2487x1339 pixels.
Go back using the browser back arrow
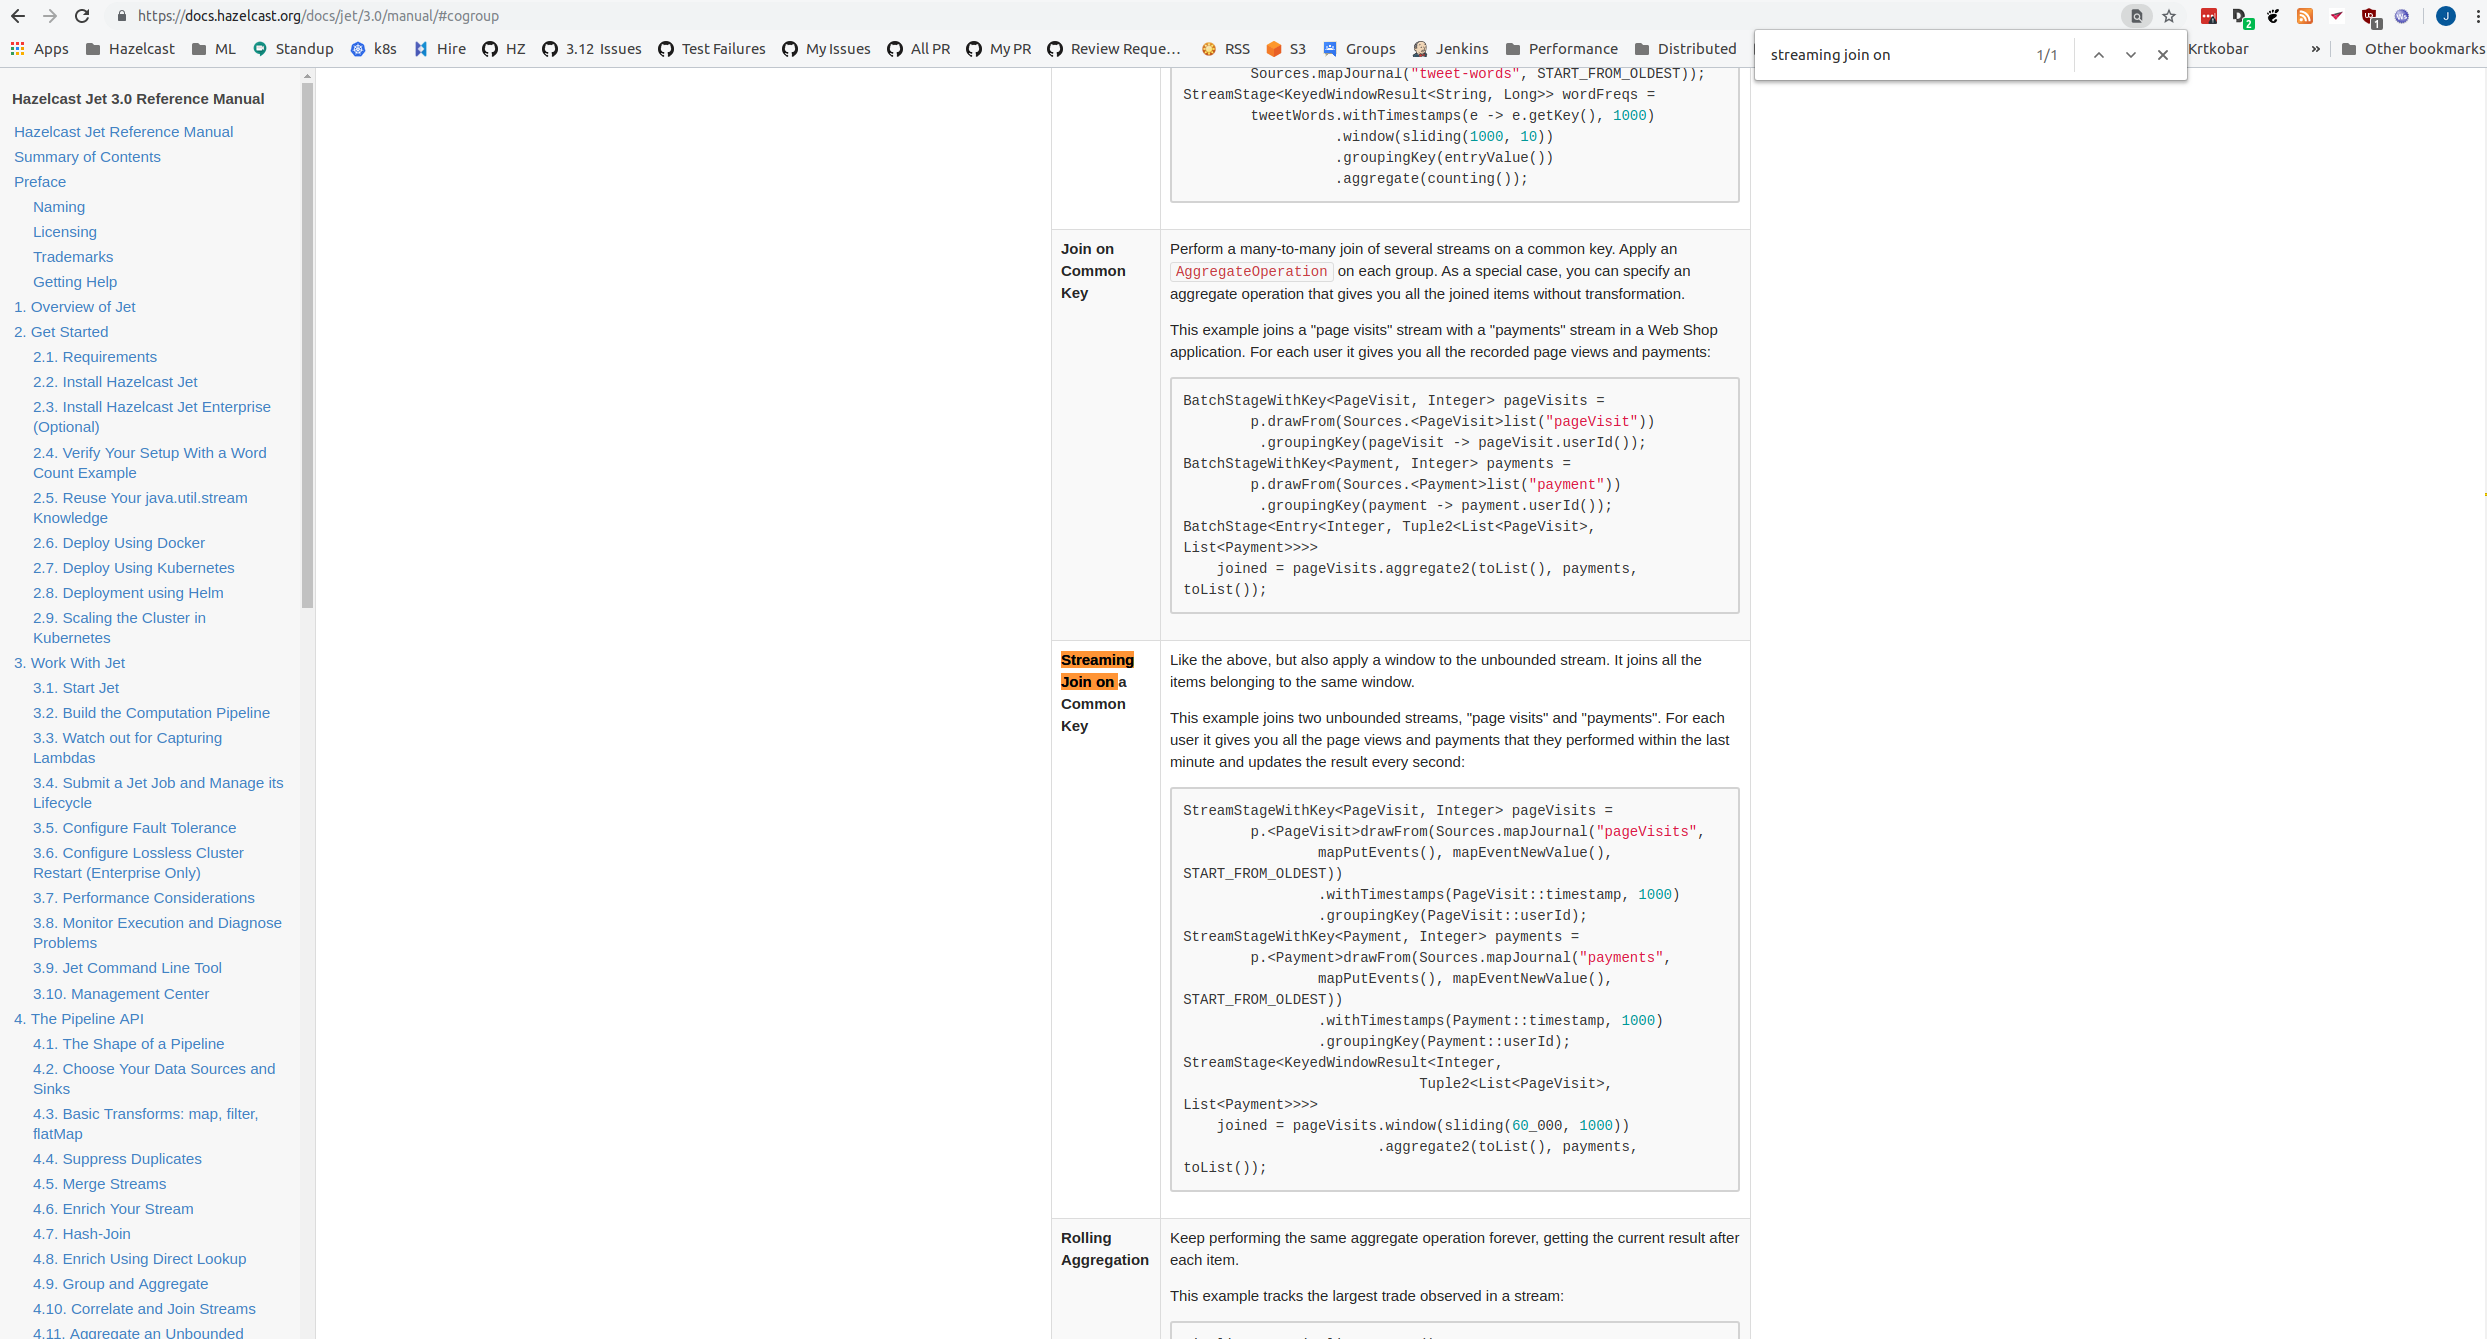pos(18,16)
